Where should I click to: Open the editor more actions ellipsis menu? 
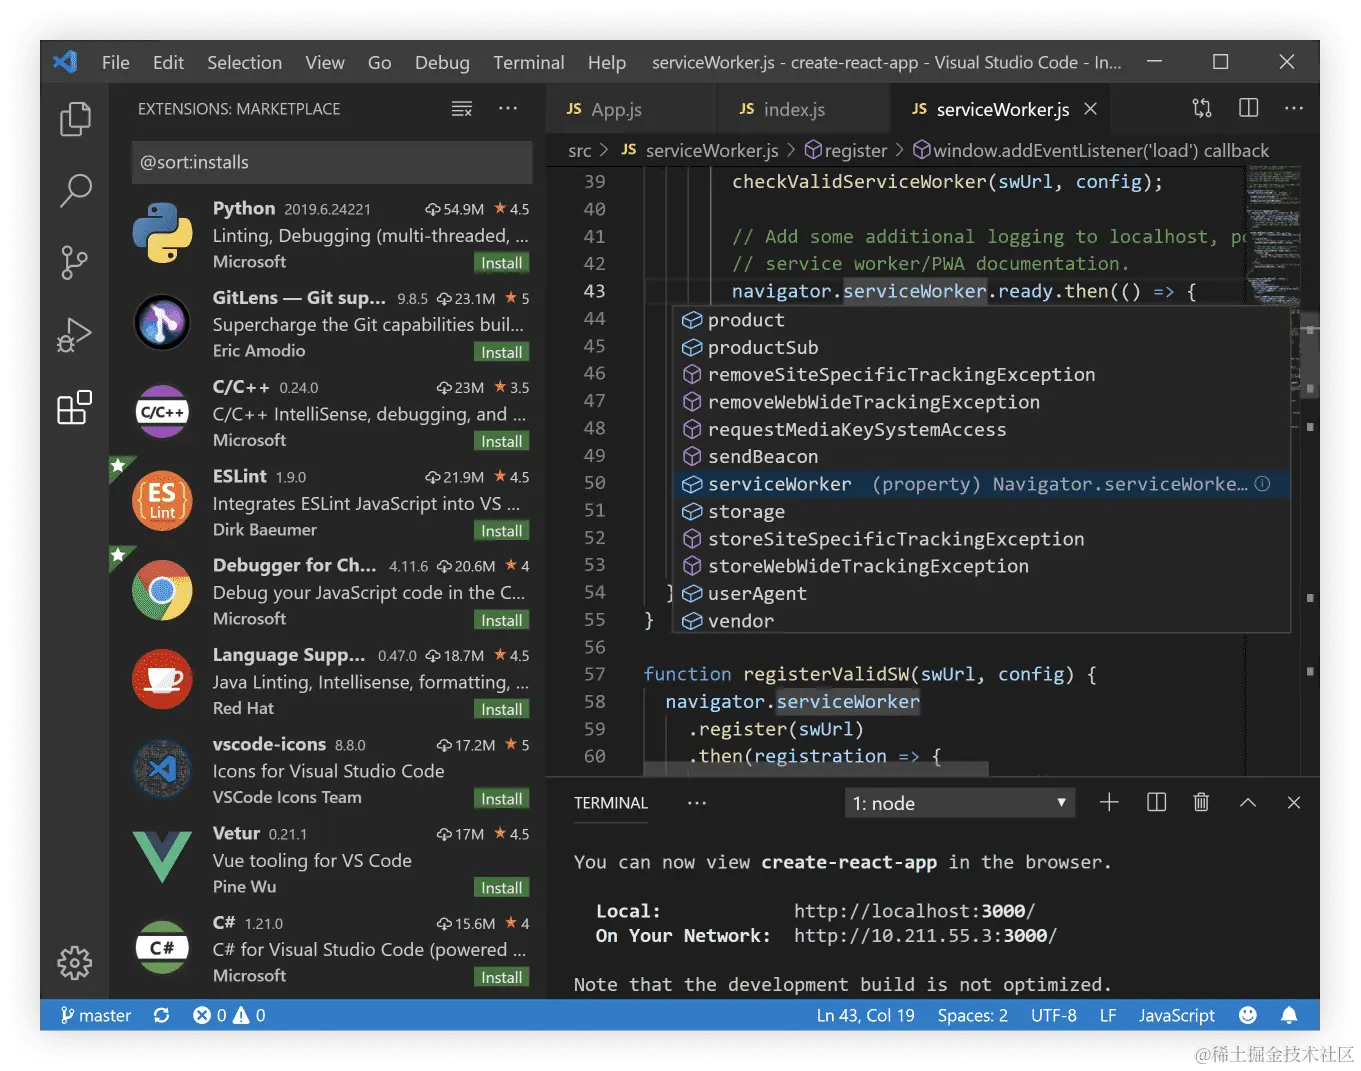click(1293, 108)
